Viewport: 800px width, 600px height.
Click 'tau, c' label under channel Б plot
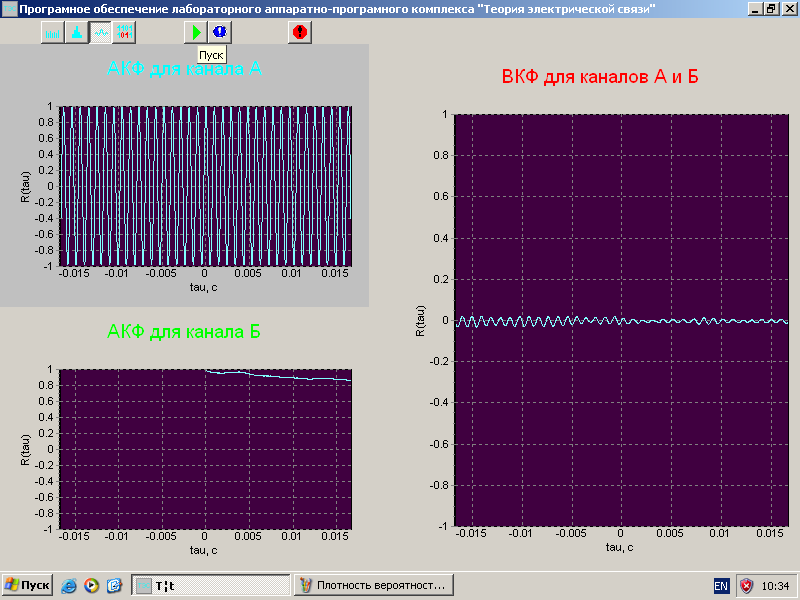click(204, 550)
